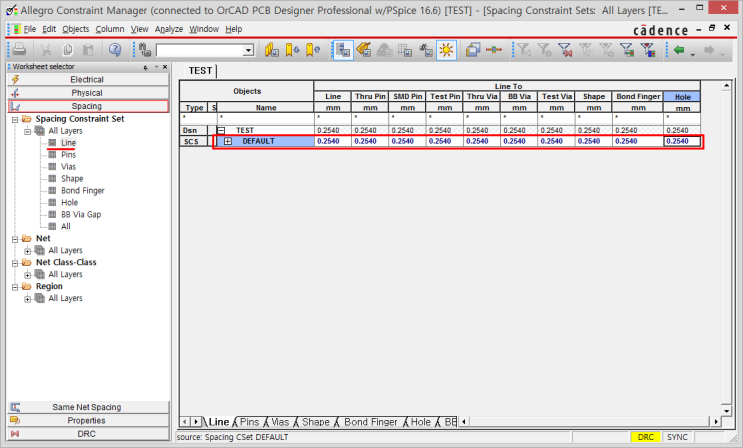Screen dimensions: 743x448
Task: Collapse the Net folder
Action: (15, 239)
